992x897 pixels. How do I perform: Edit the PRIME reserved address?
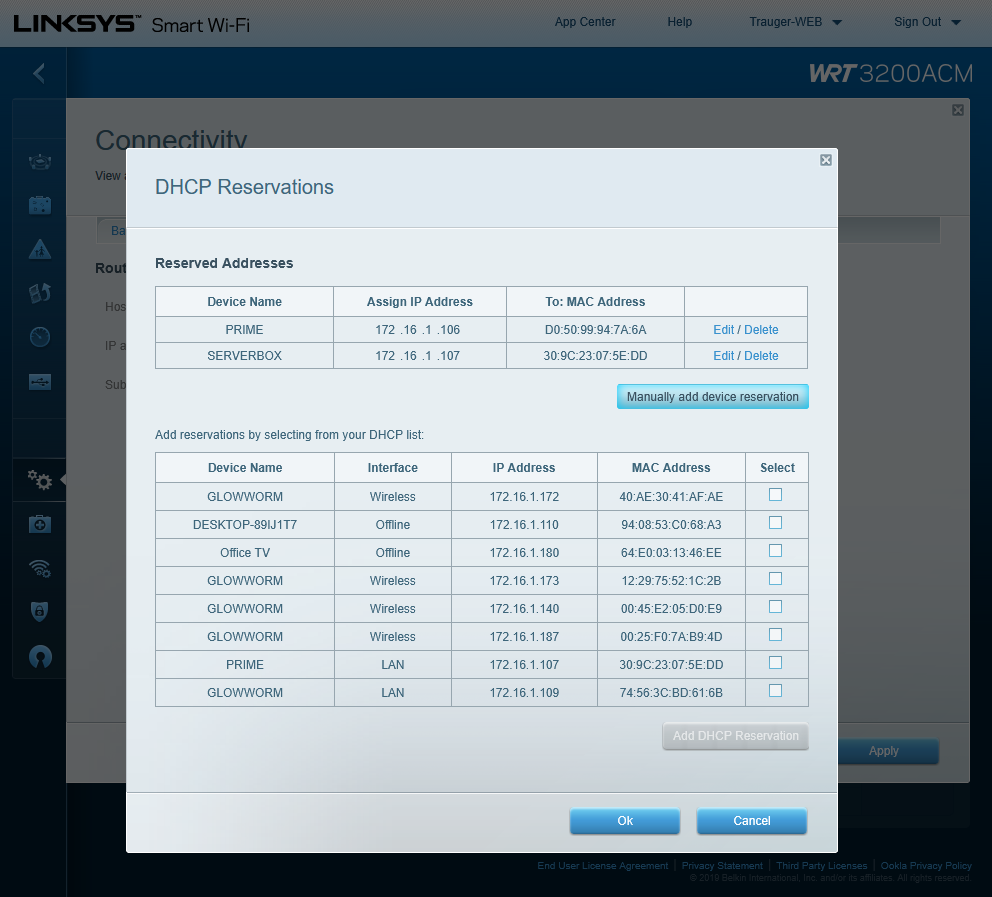coord(723,330)
